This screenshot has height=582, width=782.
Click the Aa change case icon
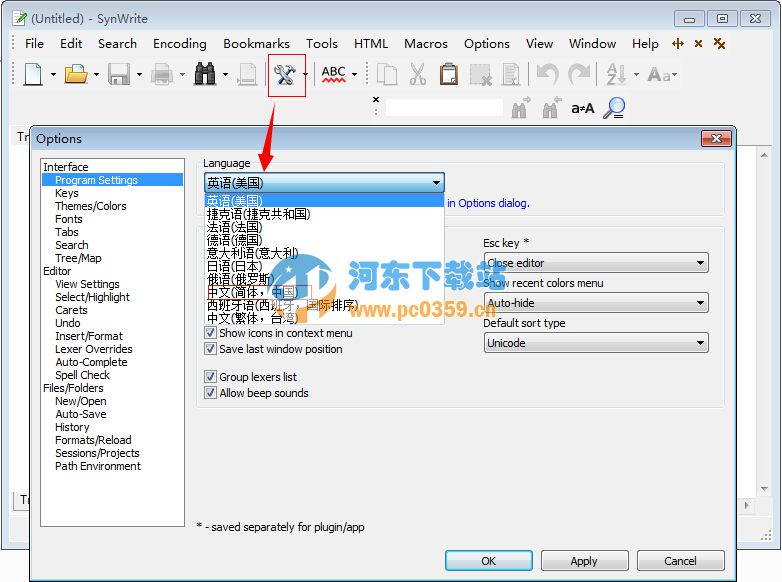[659, 75]
